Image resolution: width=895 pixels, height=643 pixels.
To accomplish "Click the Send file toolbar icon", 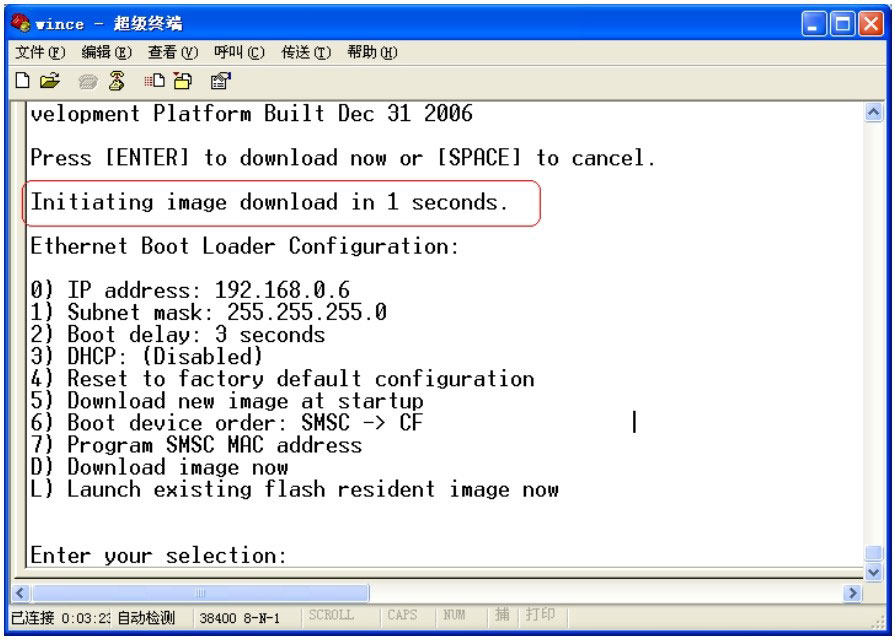I will [x=154, y=81].
